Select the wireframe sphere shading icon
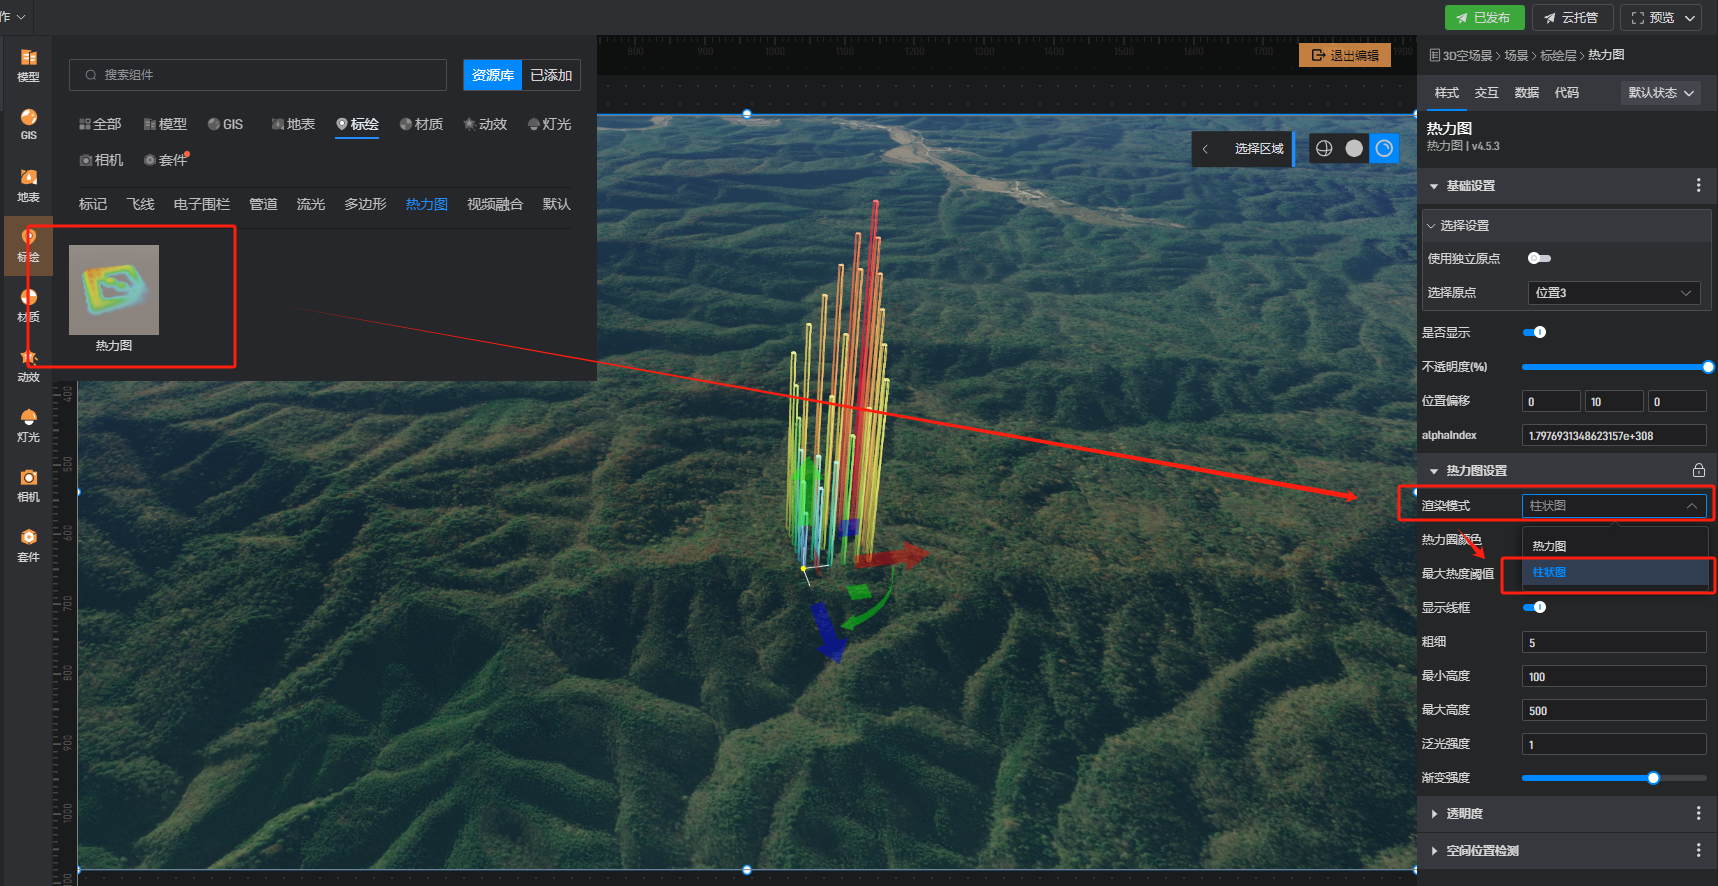1718x886 pixels. (x=1324, y=148)
